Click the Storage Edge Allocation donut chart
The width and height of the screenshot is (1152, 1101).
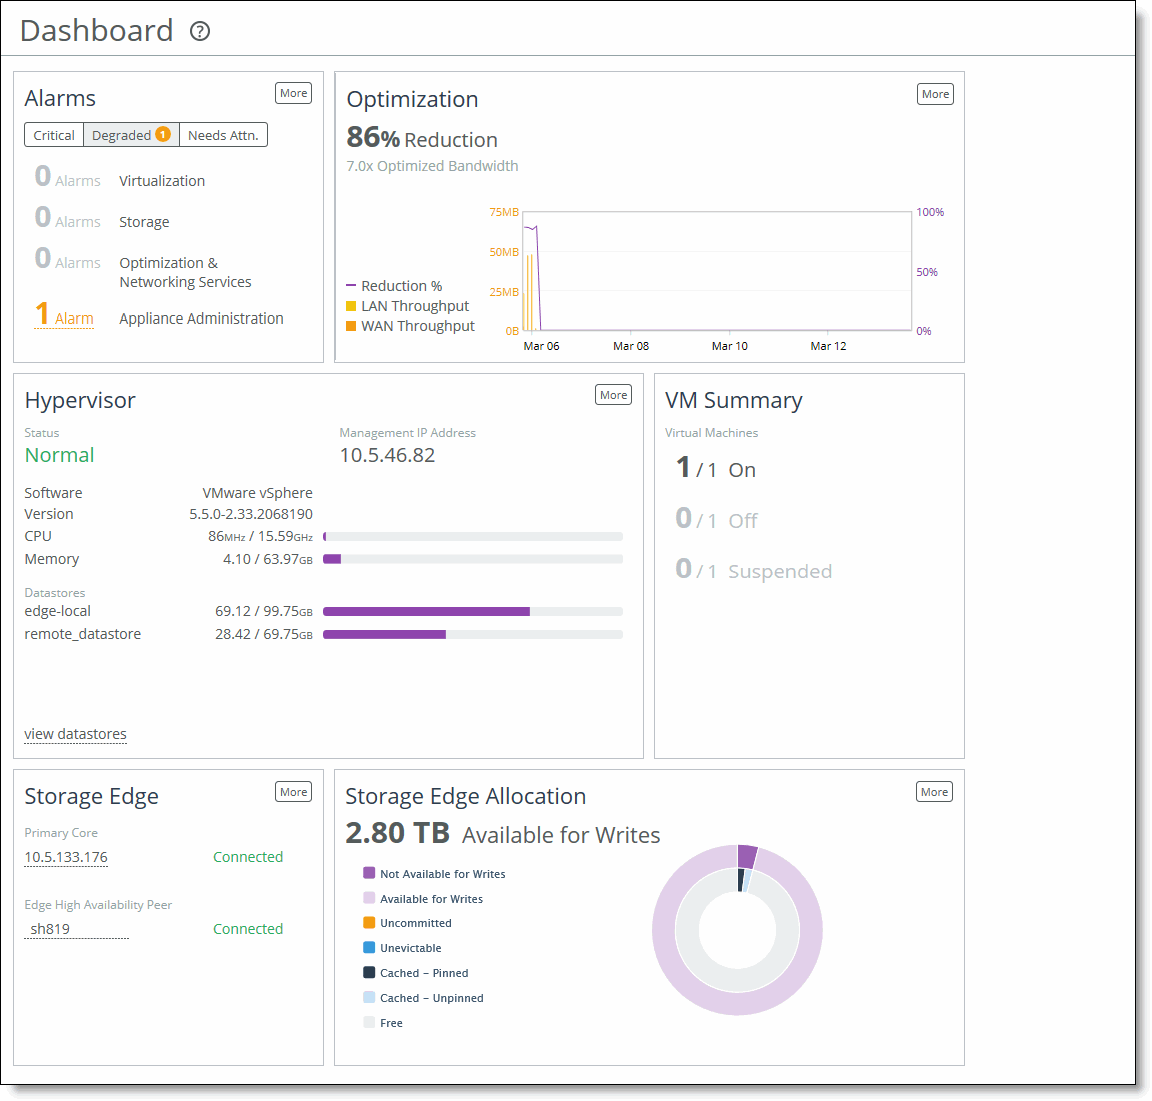737,930
